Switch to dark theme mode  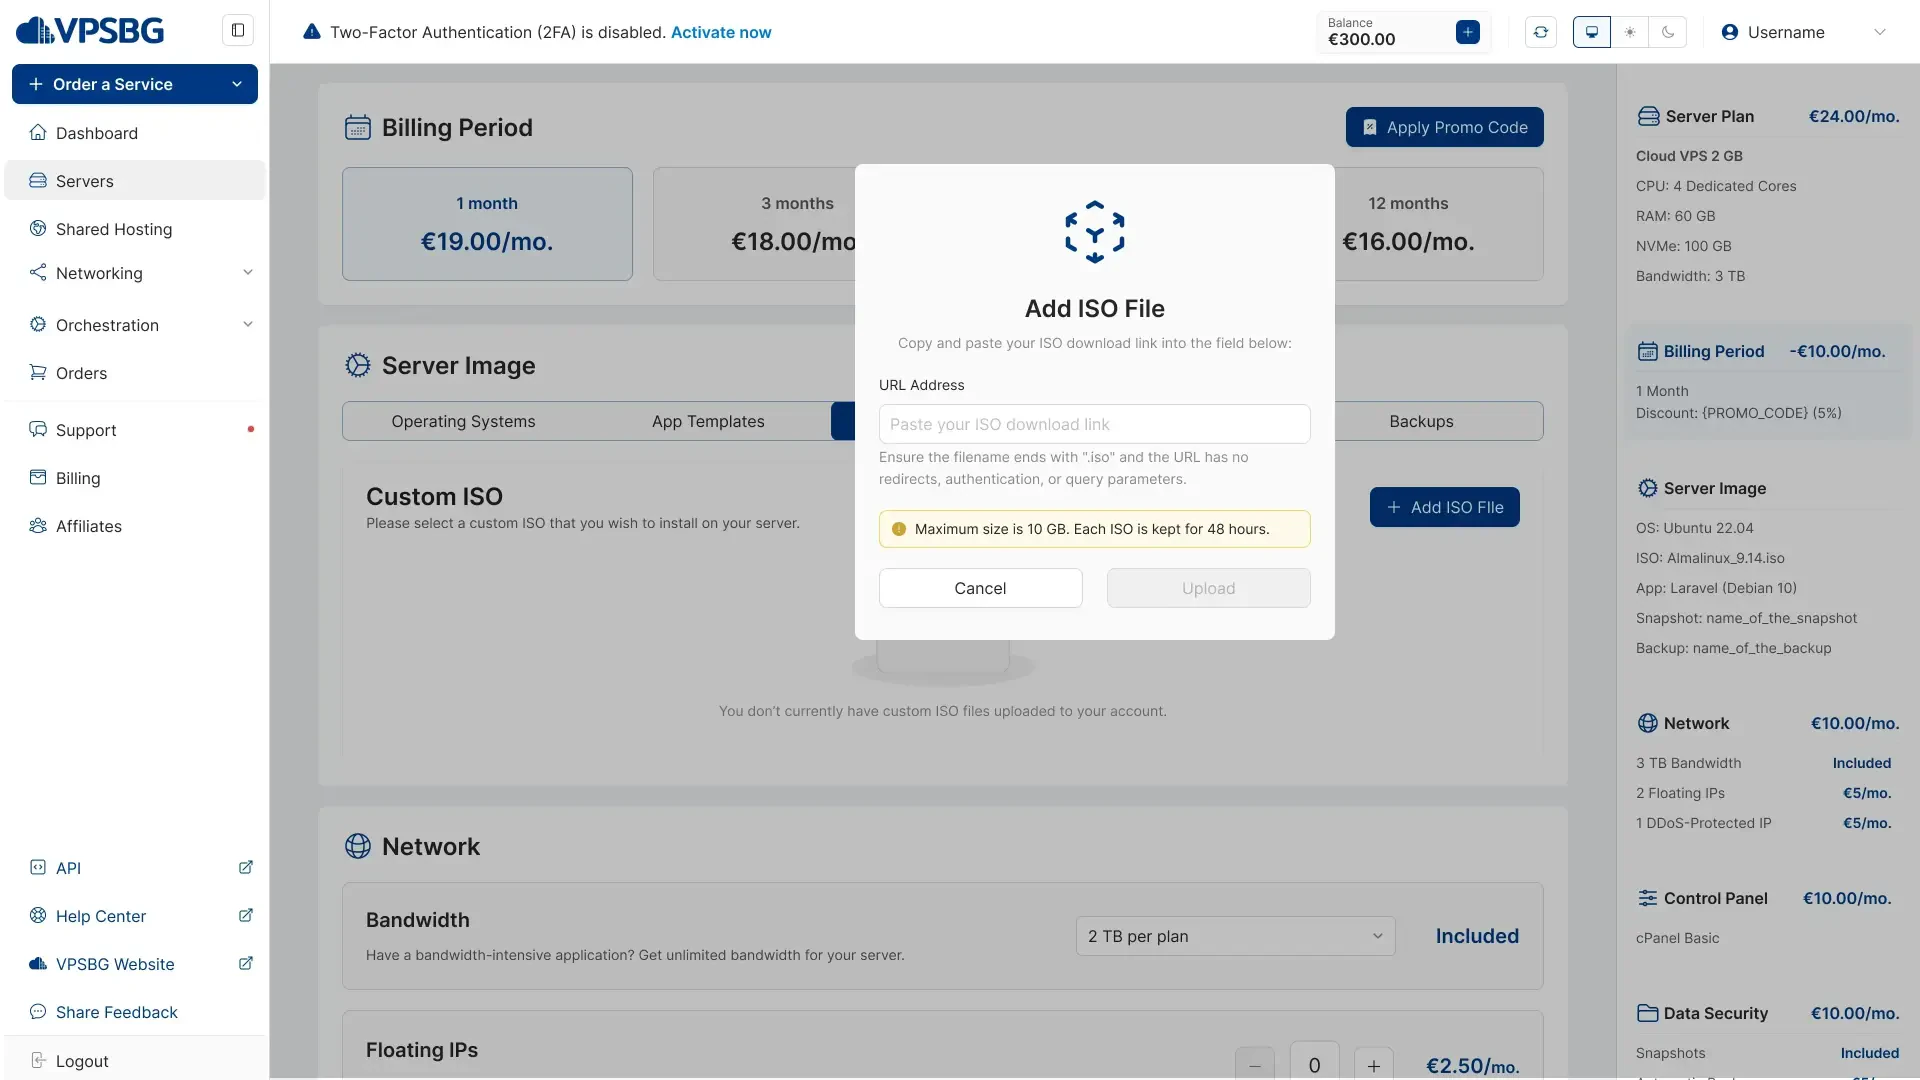point(1668,32)
